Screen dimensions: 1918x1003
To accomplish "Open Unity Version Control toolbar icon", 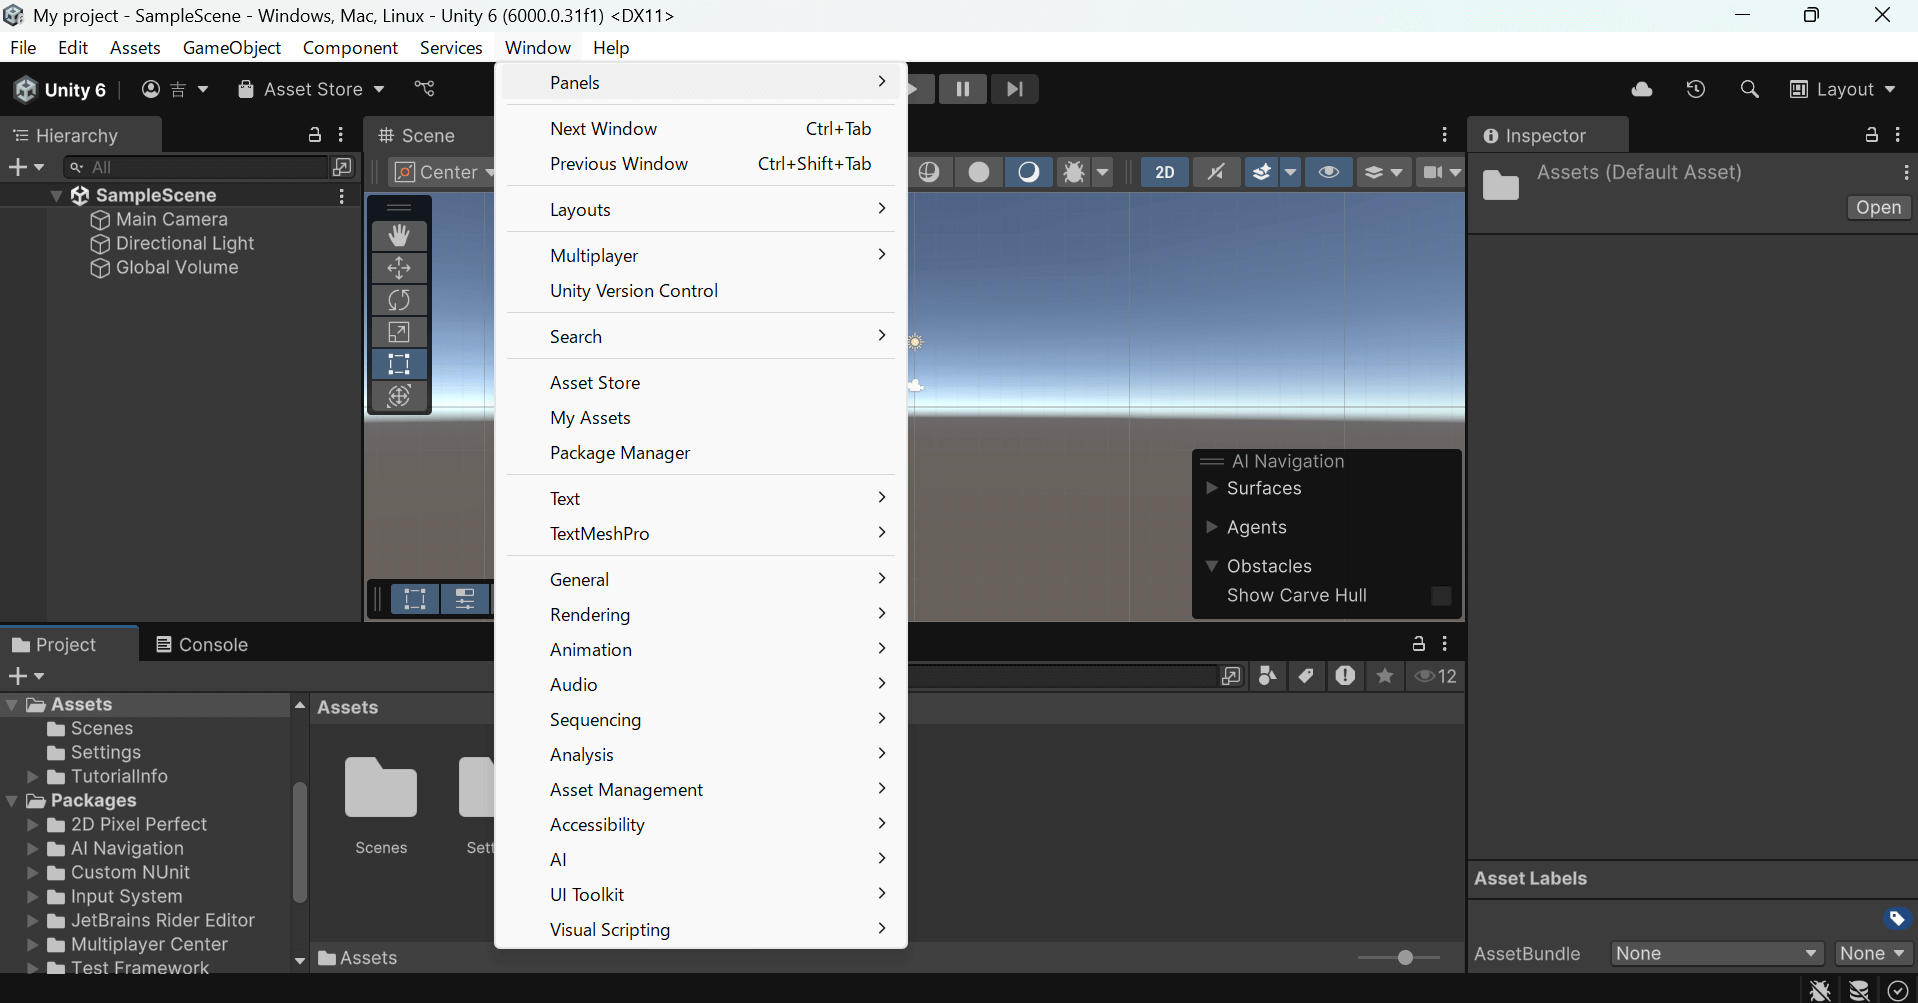I will [425, 89].
